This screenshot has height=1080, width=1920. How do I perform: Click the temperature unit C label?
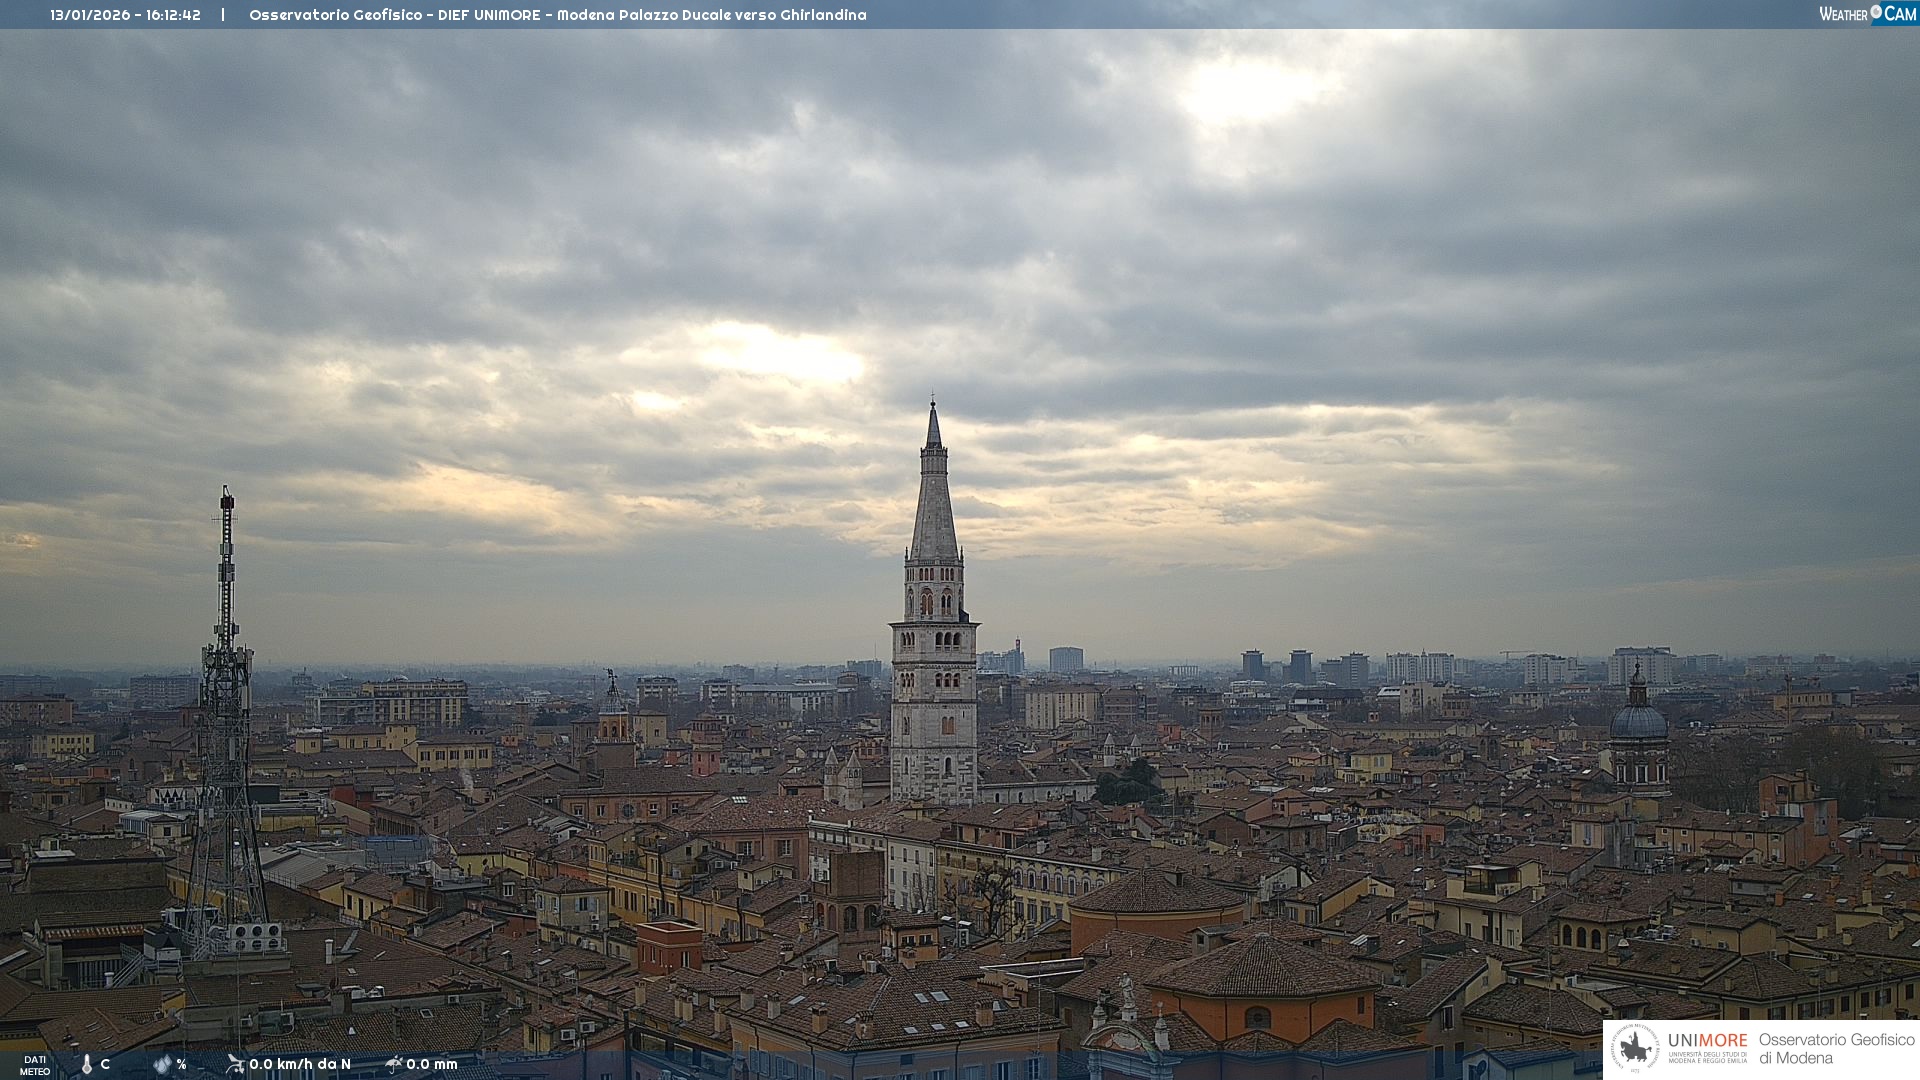pyautogui.click(x=105, y=1064)
